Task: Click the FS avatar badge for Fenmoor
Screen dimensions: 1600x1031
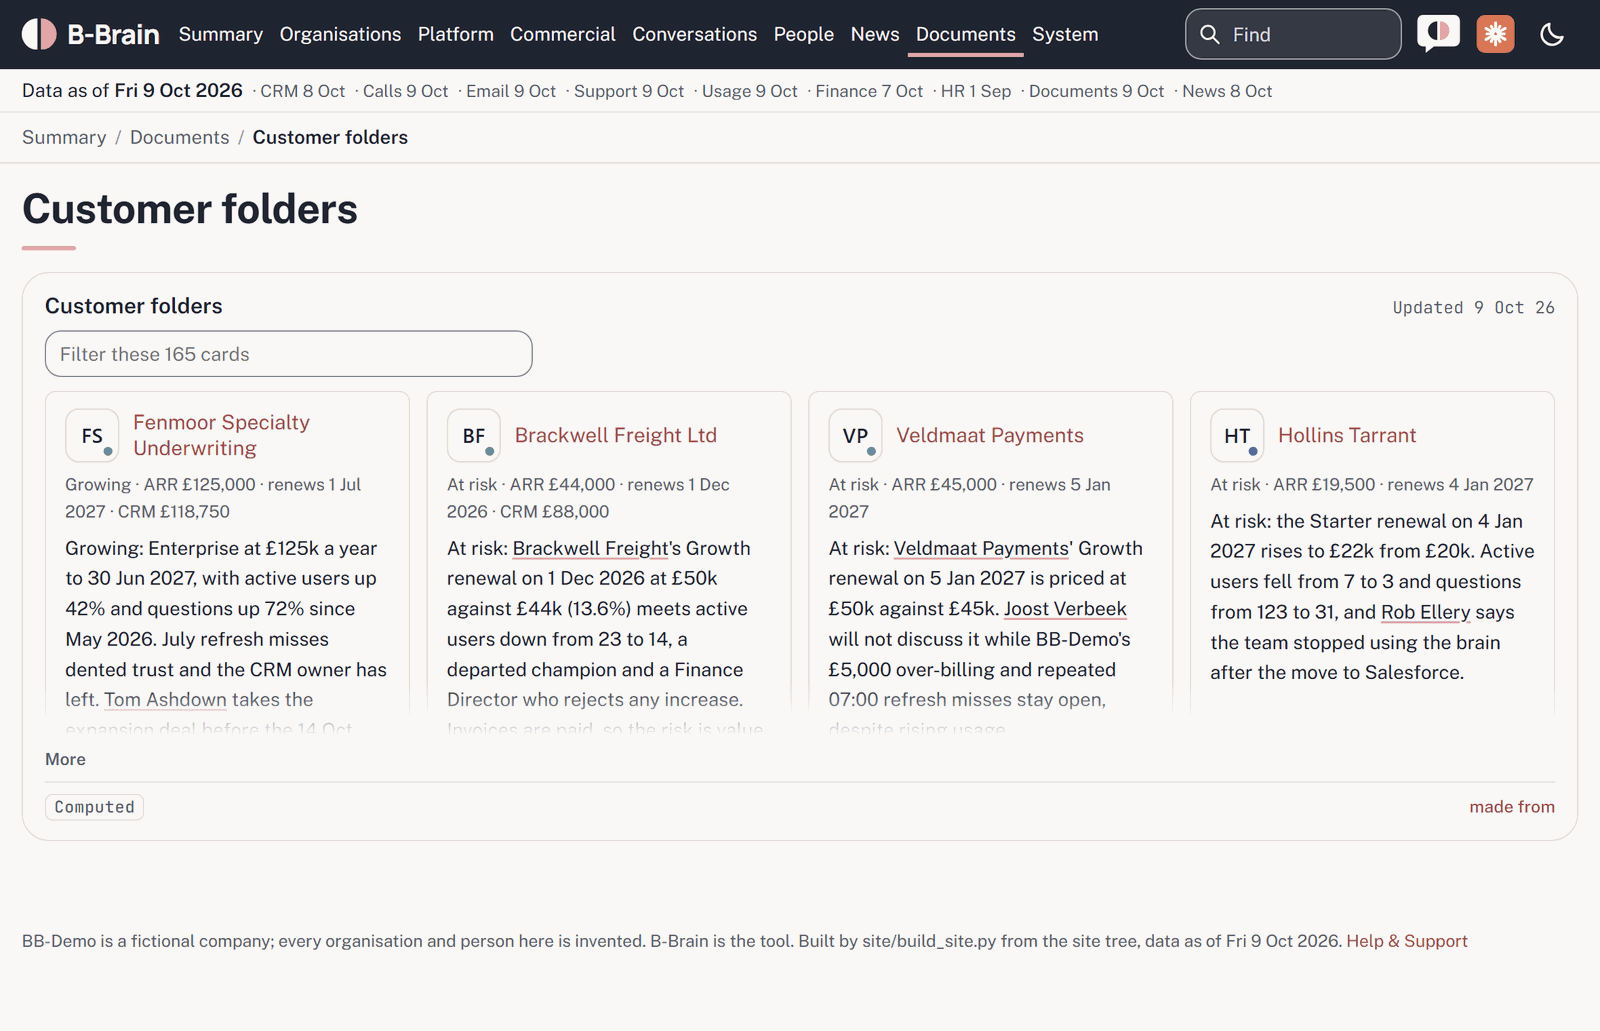Action: (x=92, y=436)
